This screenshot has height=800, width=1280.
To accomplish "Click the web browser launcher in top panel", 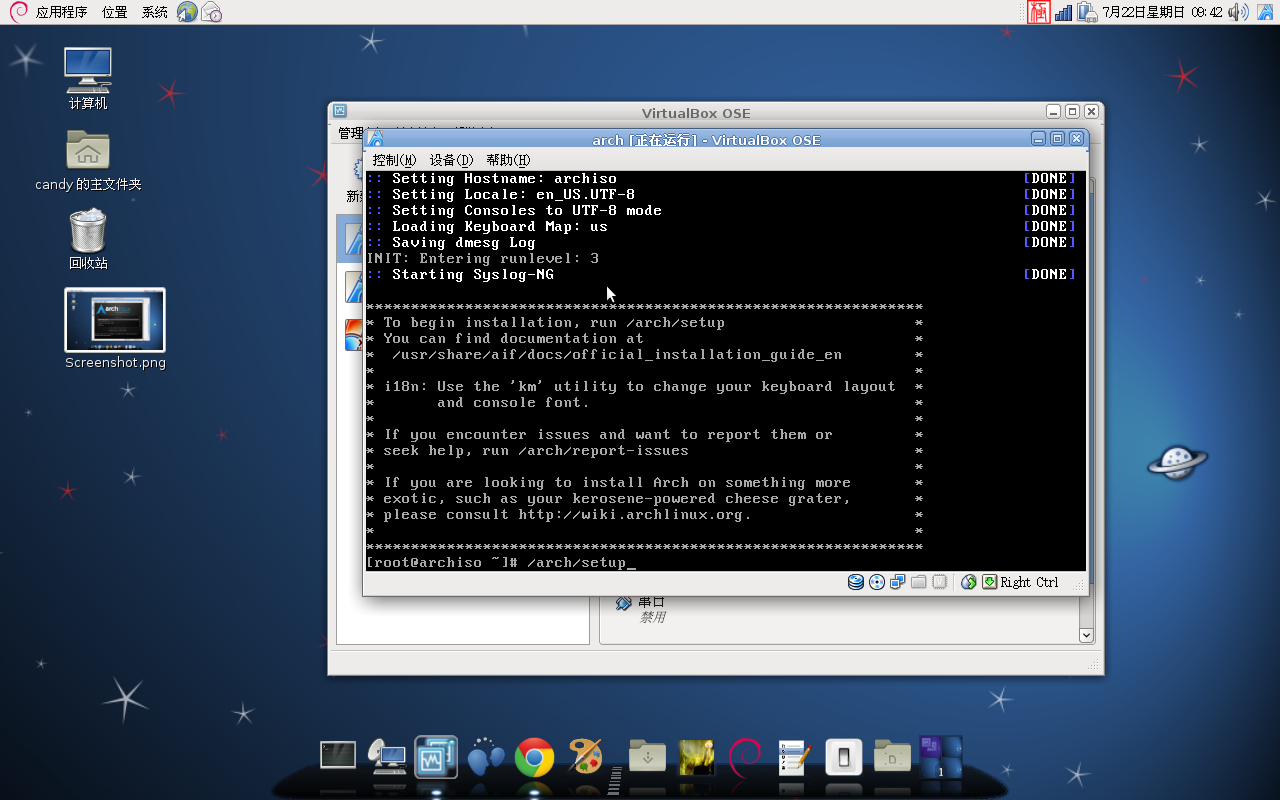I will pos(187,12).
